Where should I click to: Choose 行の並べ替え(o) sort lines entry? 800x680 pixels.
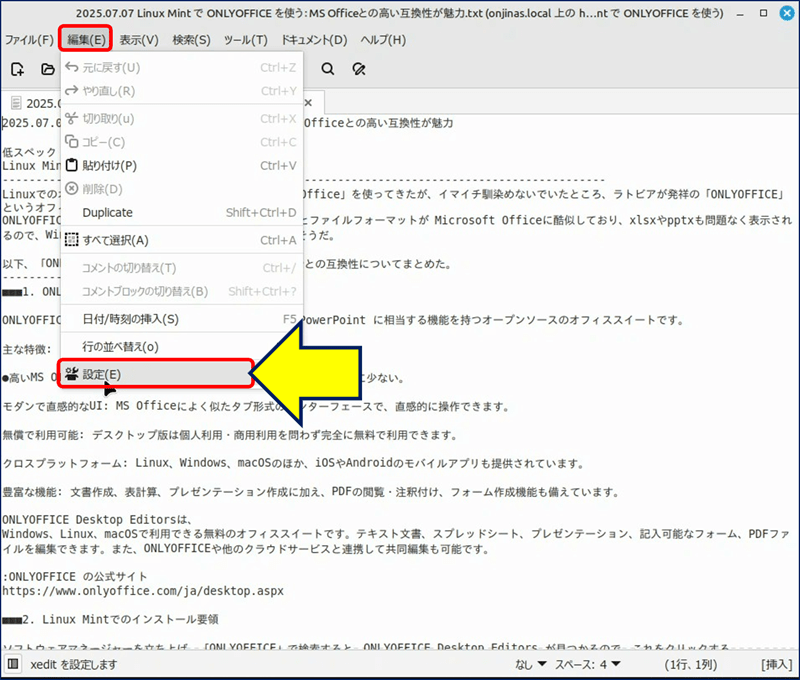pyautogui.click(x=182, y=347)
